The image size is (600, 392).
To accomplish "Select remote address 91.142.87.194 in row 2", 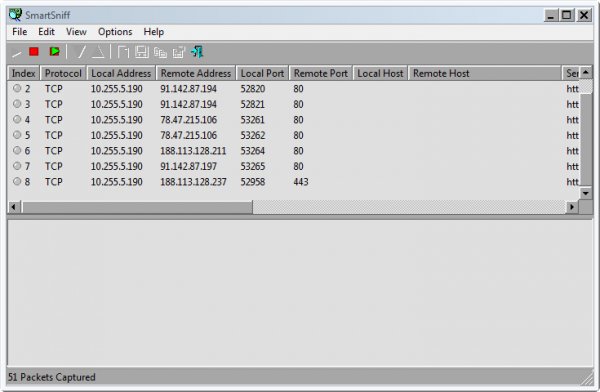I will (x=188, y=89).
